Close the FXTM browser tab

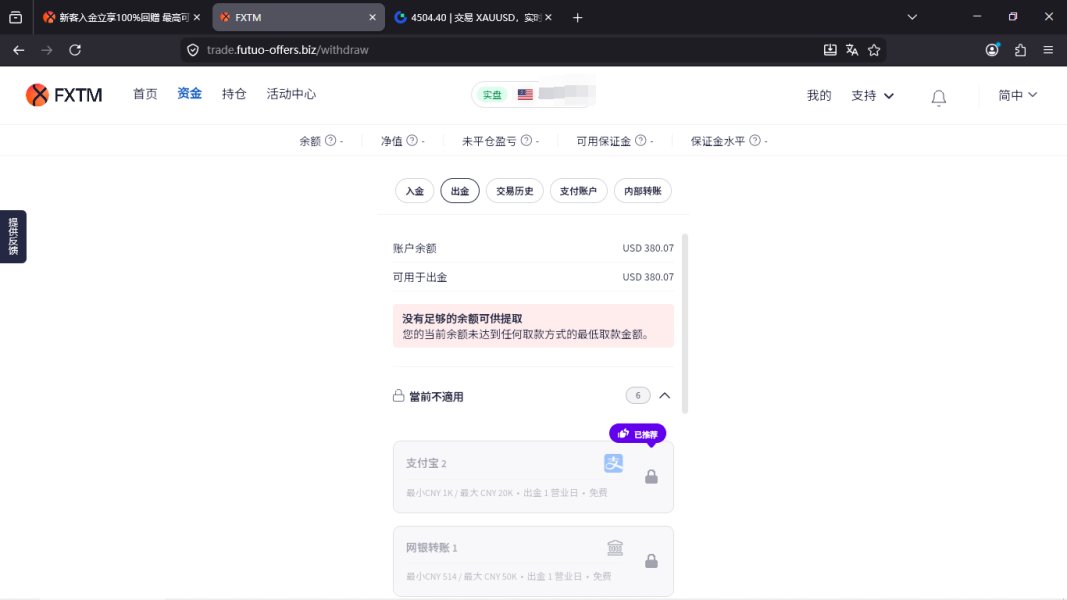pos(372,18)
